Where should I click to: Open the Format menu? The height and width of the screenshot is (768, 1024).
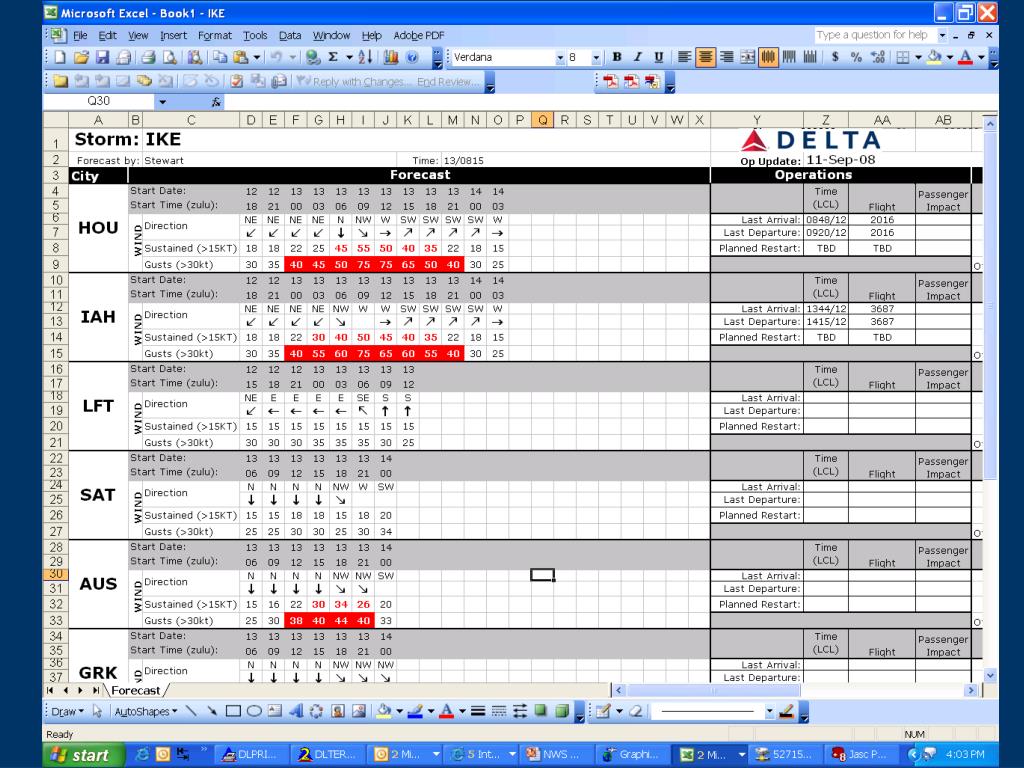pyautogui.click(x=215, y=35)
